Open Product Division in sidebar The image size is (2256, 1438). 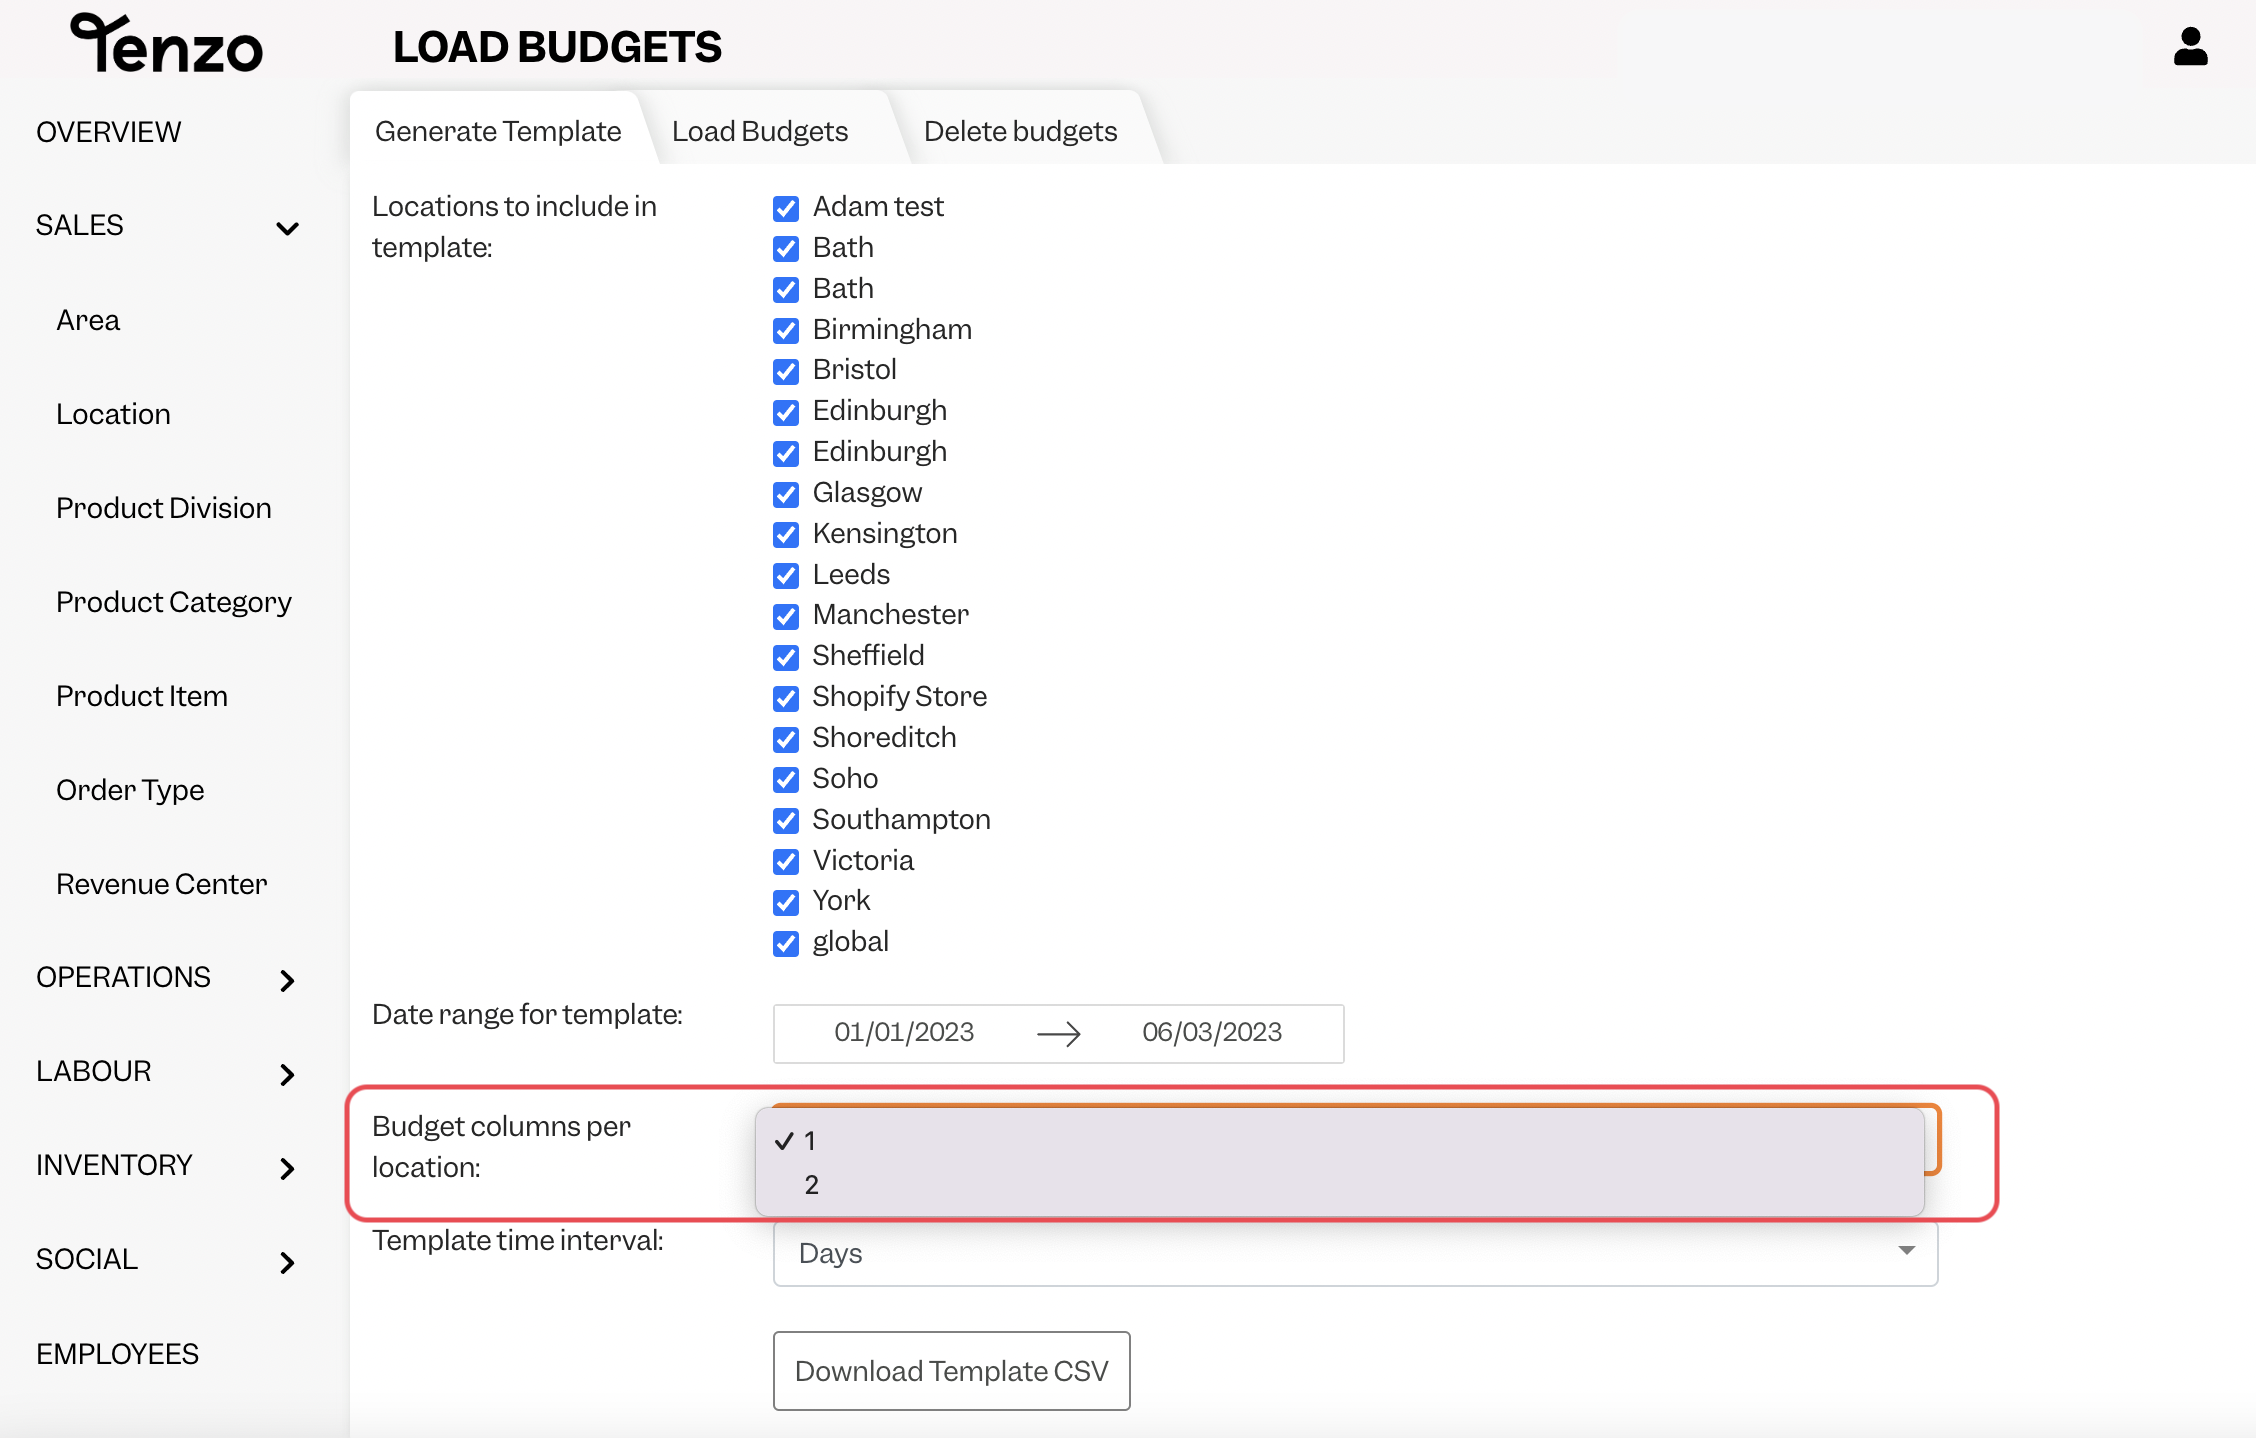click(x=164, y=508)
